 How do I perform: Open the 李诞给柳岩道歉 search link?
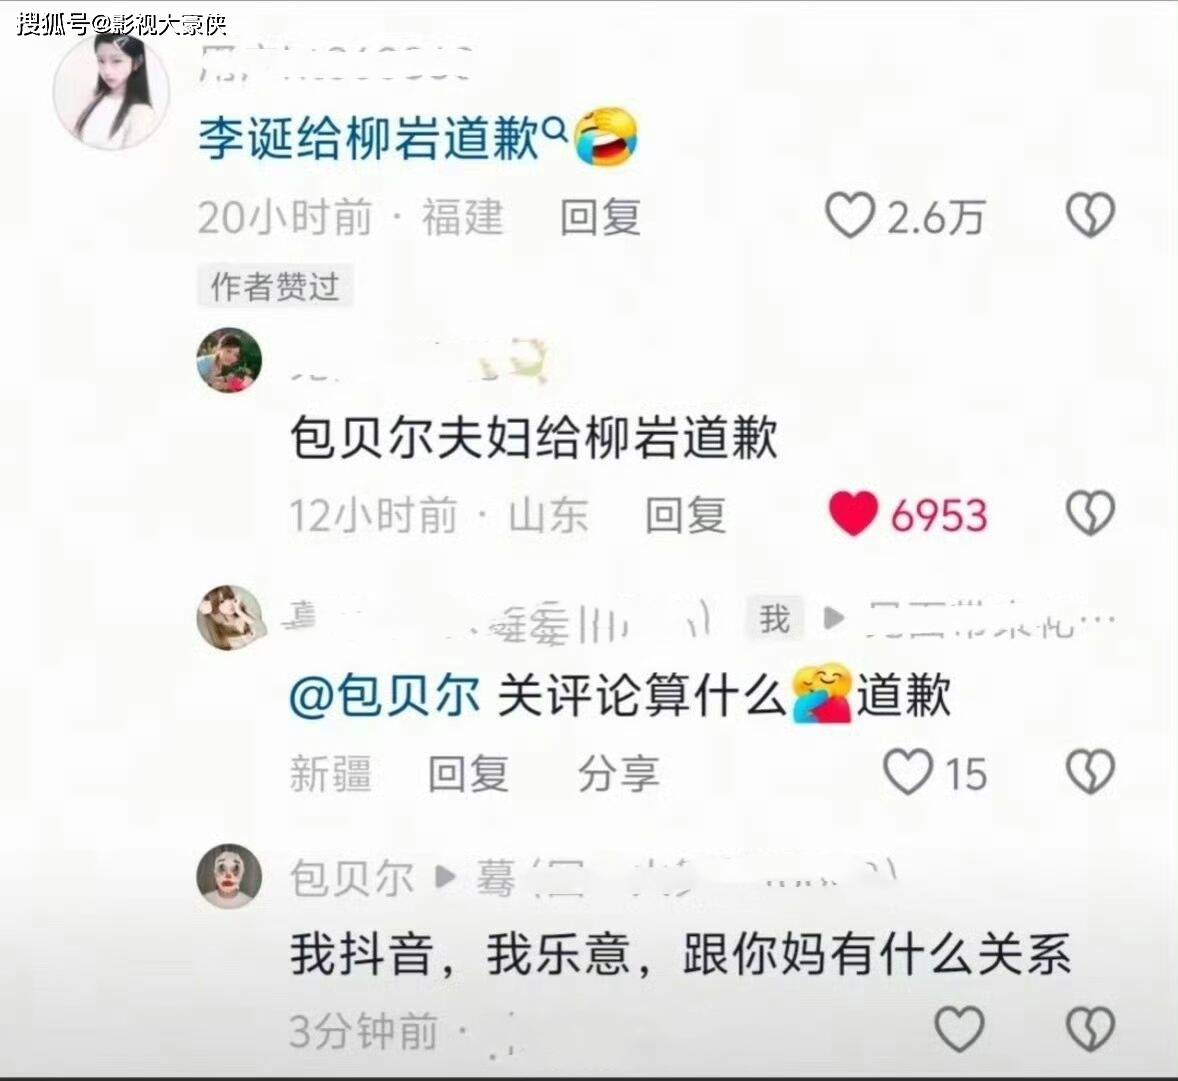pos(369,139)
